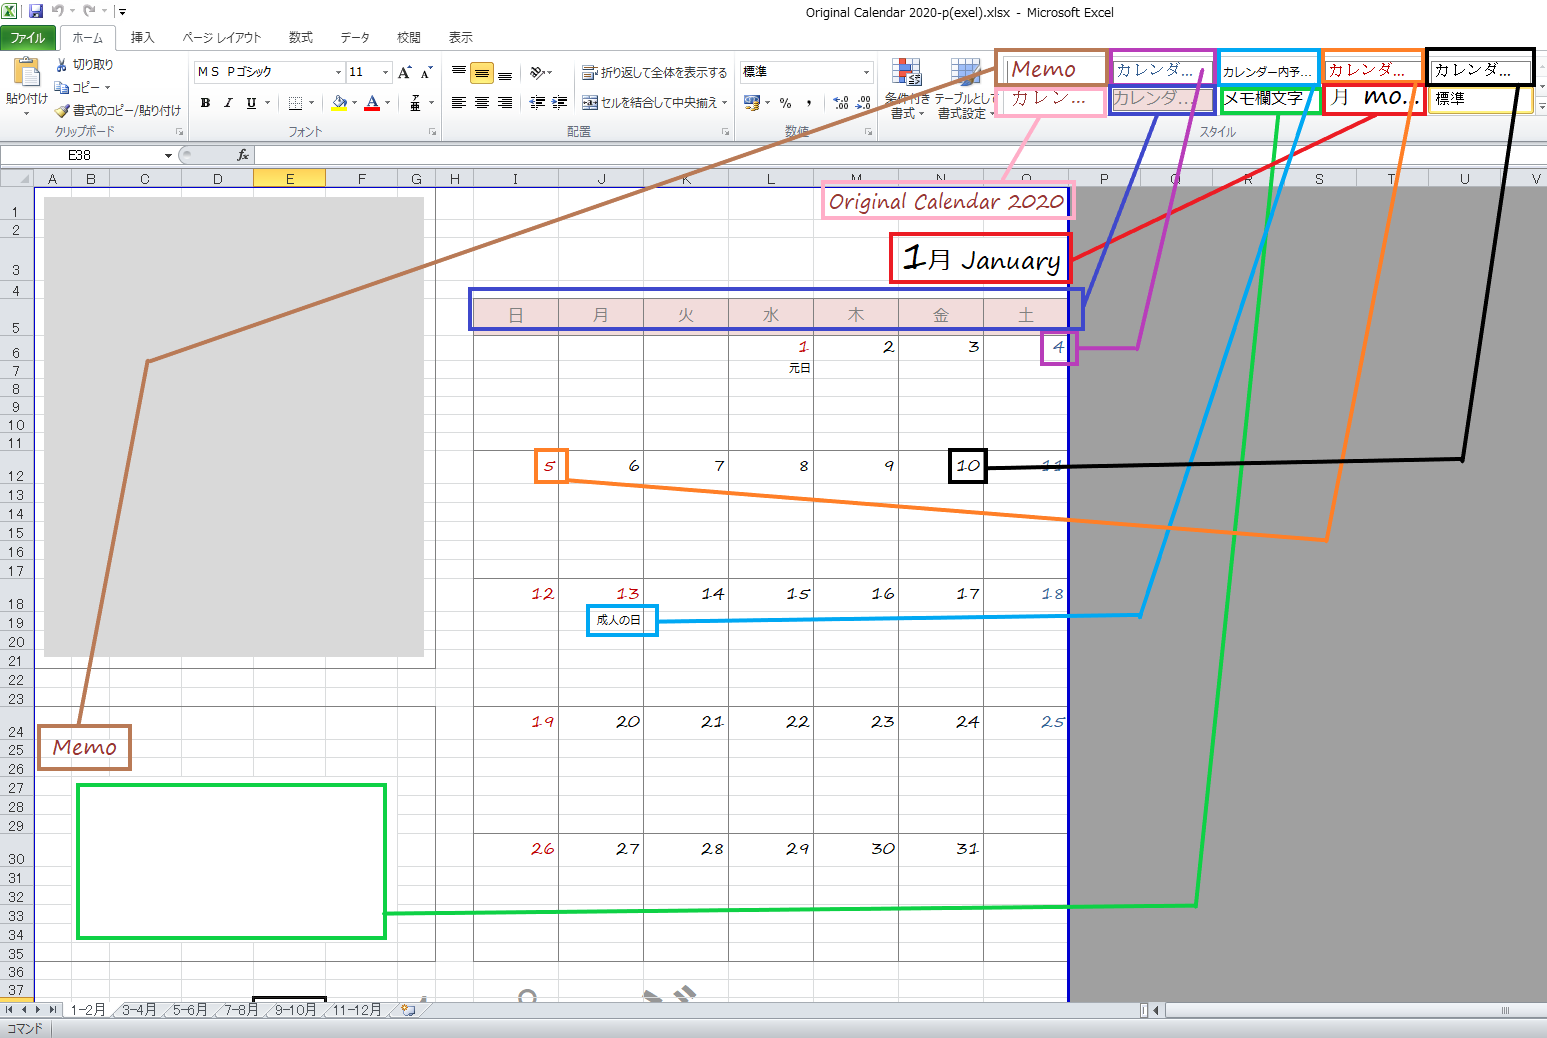
Task: Click the accounting number format icon
Action: pyautogui.click(x=752, y=103)
